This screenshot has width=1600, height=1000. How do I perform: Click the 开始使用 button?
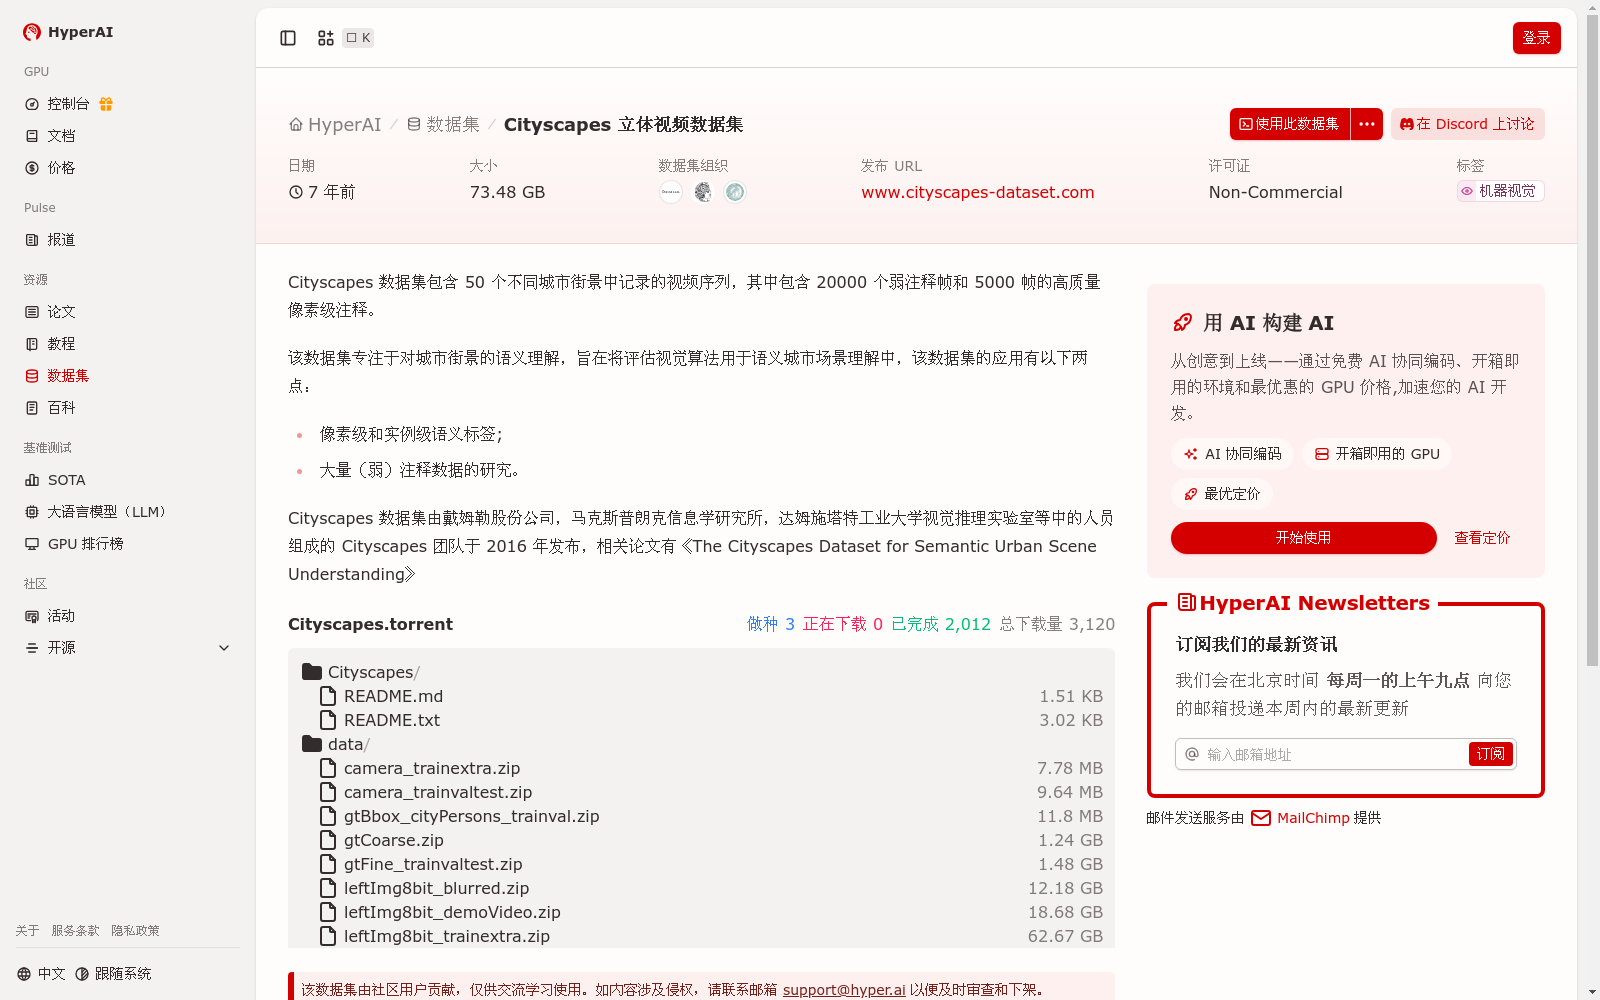[1303, 538]
